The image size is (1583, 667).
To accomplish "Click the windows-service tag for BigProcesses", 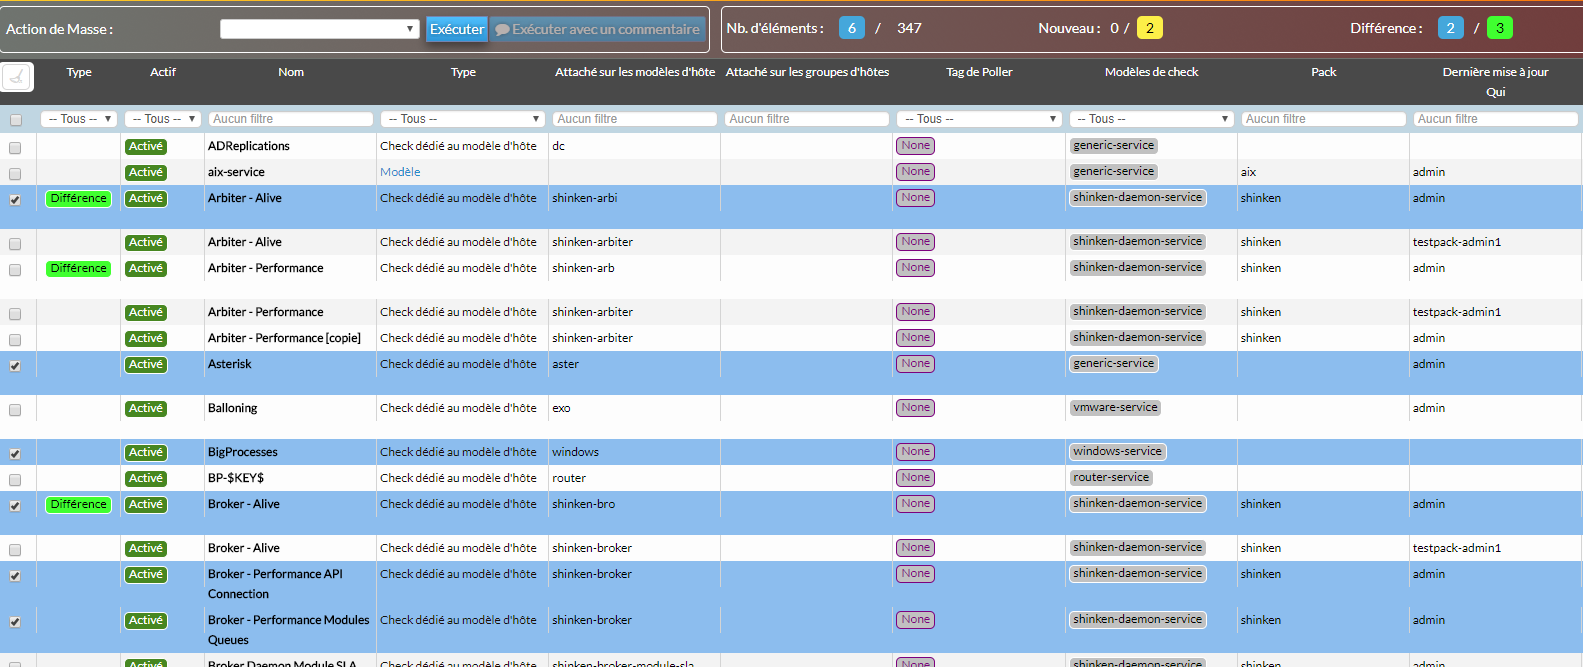I will [x=1117, y=452].
